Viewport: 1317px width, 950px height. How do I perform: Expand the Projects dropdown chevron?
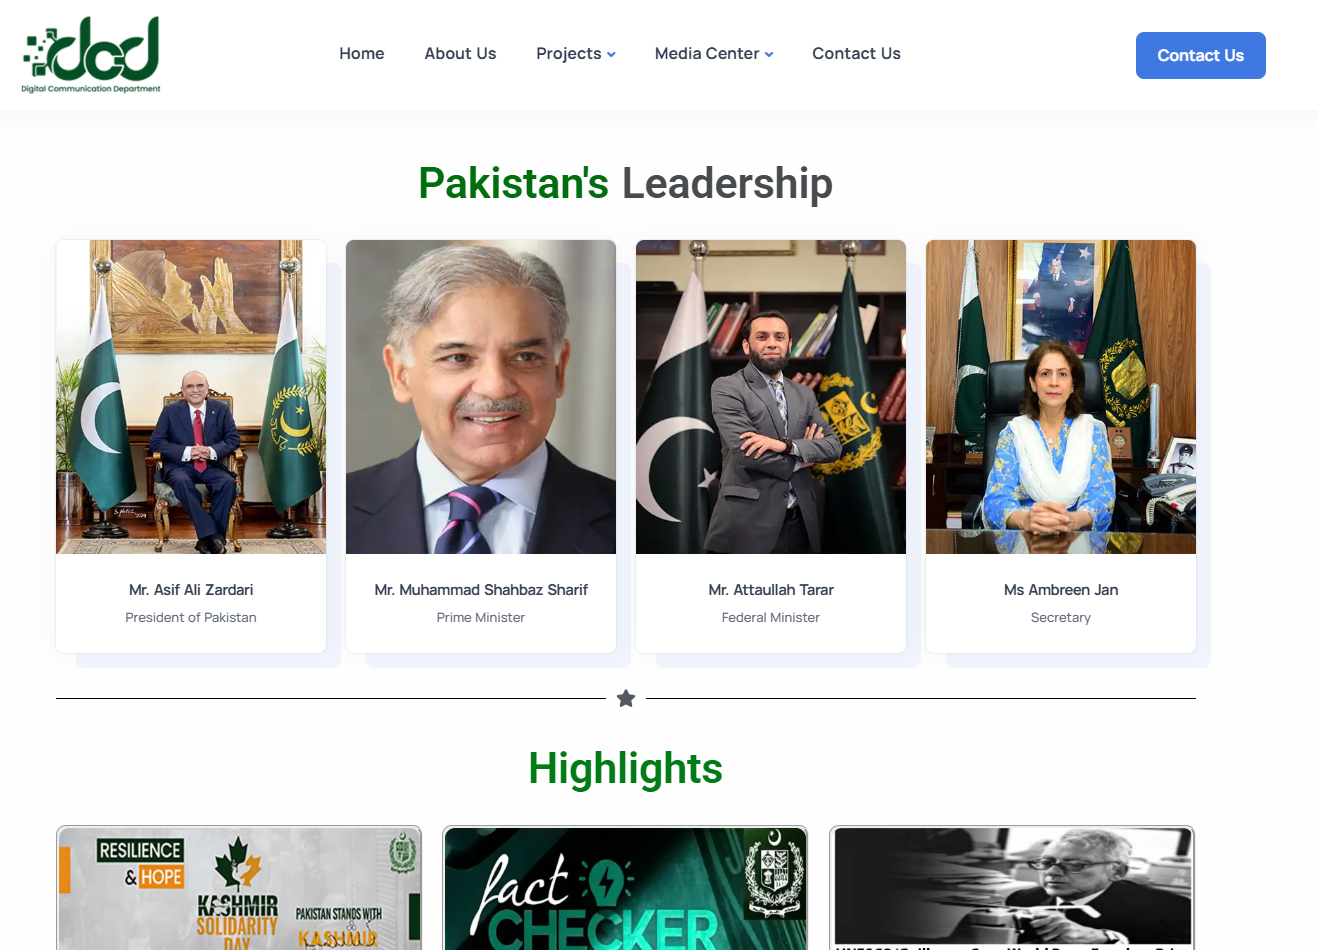(611, 54)
